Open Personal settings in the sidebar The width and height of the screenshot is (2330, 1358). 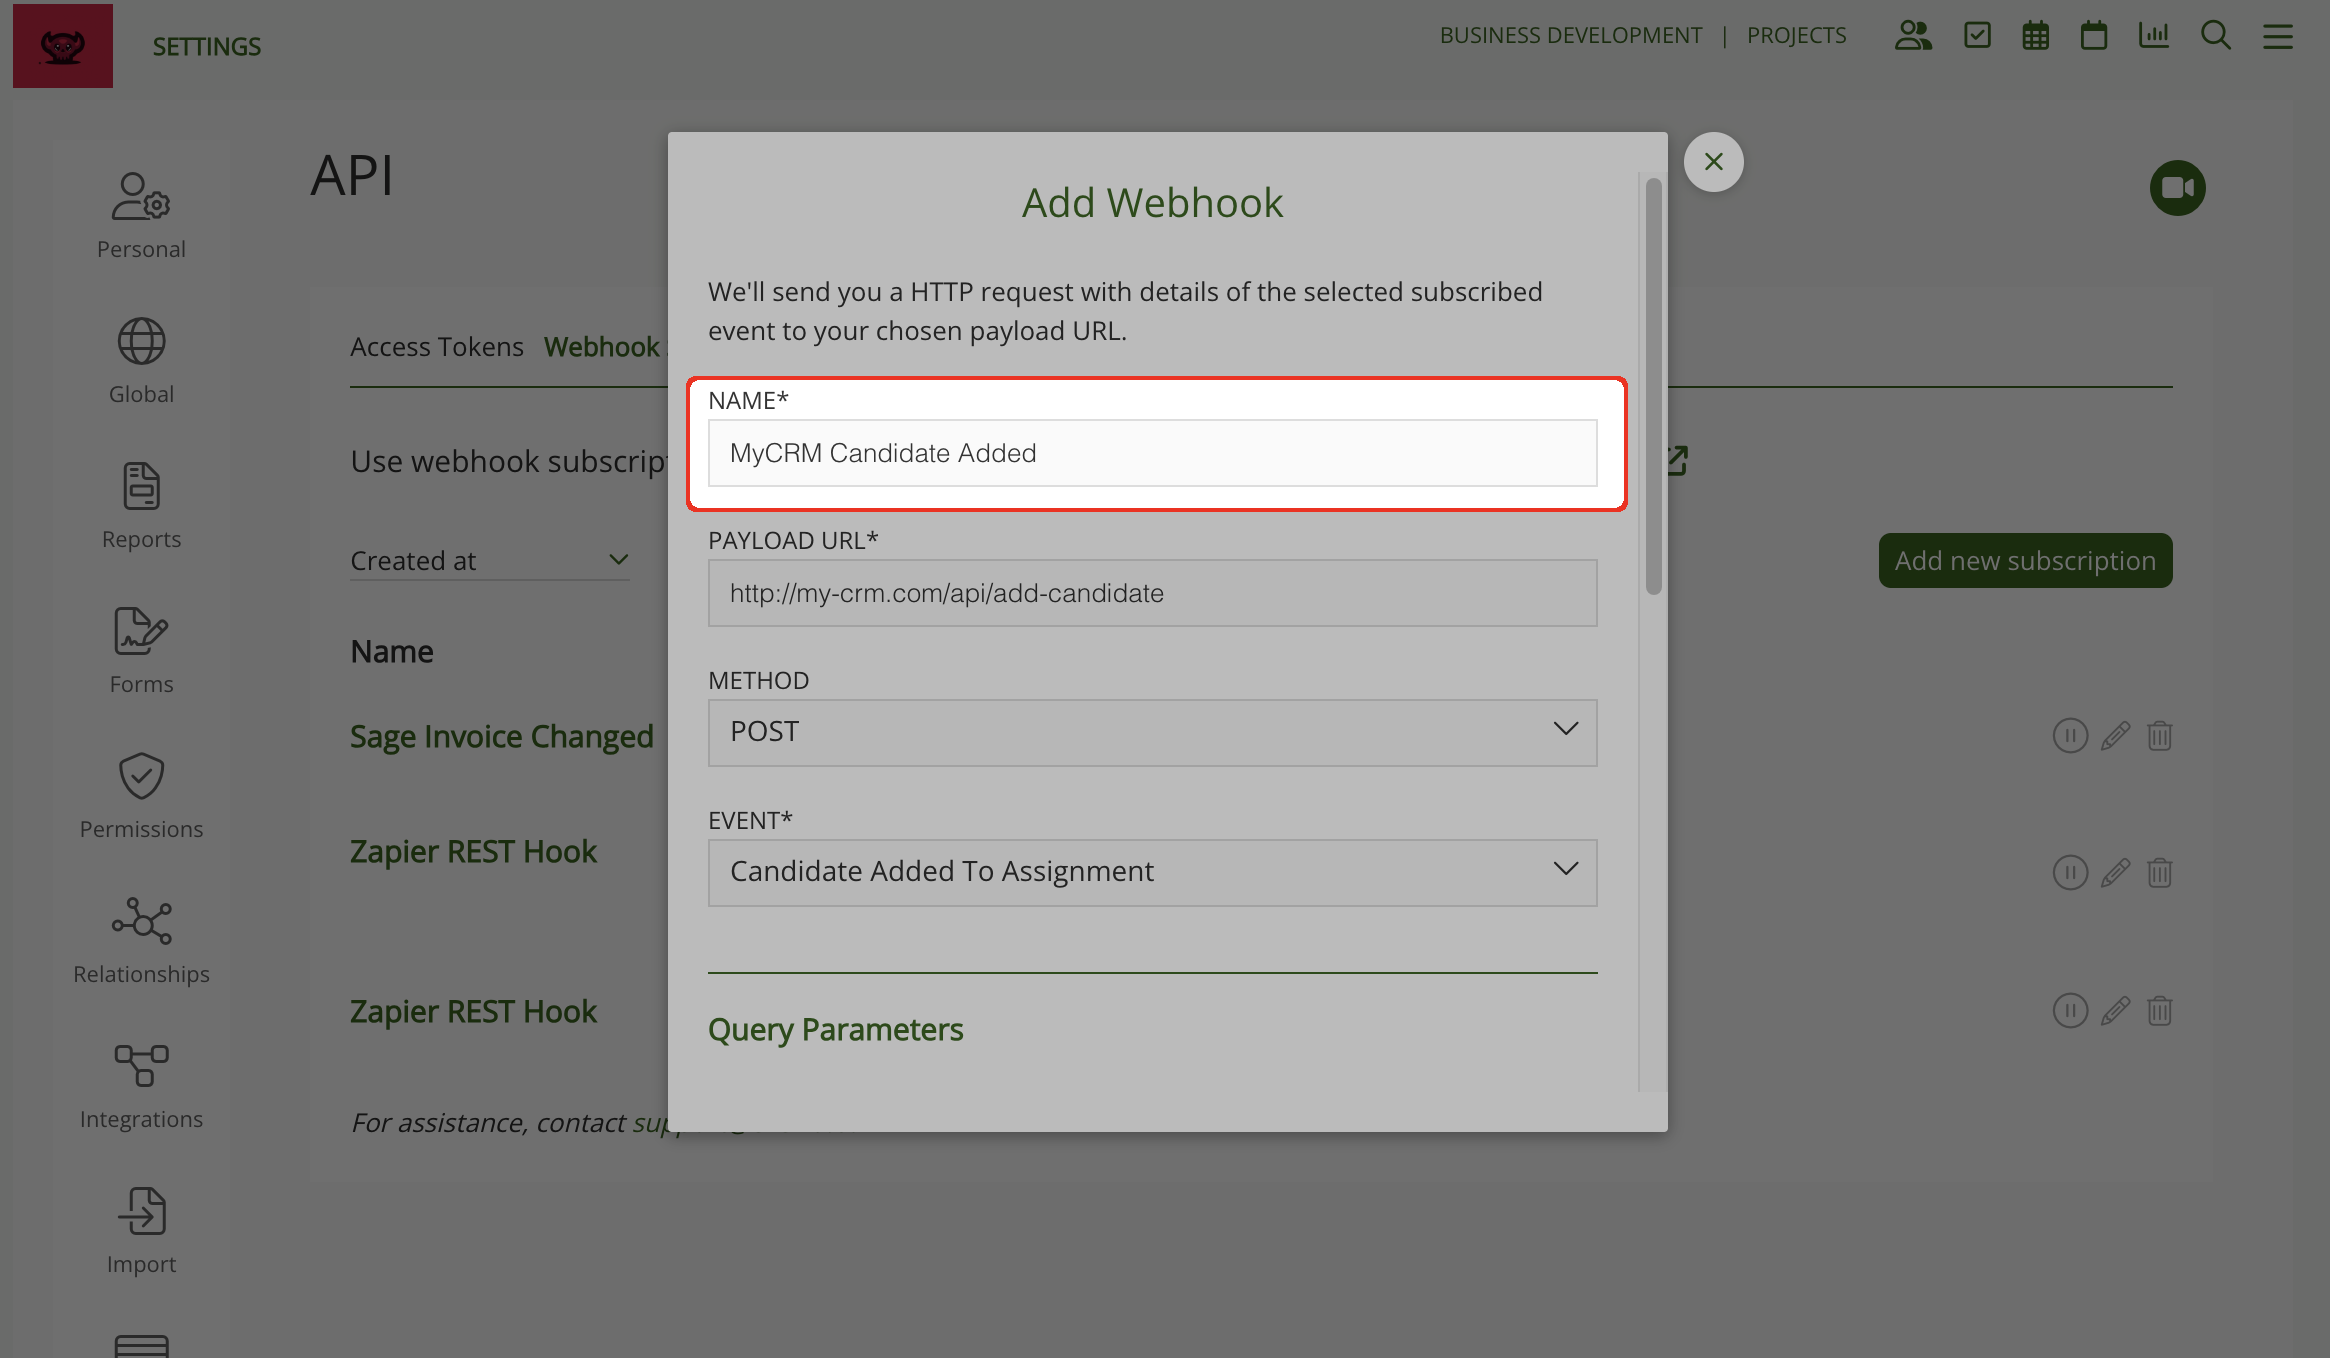point(141,215)
